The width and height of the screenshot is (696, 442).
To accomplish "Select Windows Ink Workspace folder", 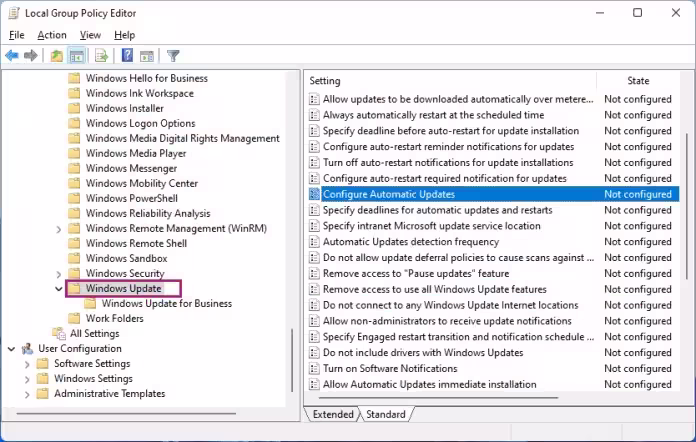I will (x=140, y=93).
